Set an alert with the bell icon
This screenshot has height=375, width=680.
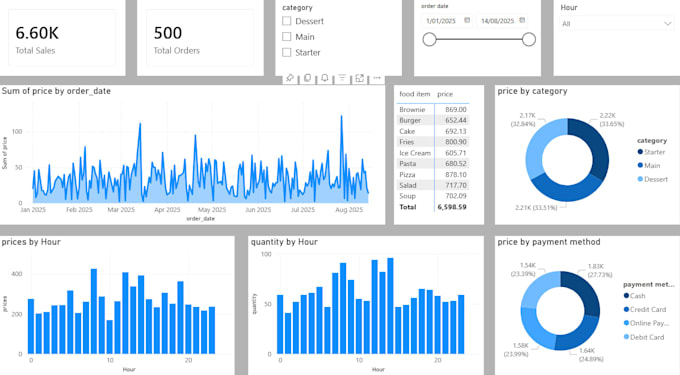[x=324, y=78]
